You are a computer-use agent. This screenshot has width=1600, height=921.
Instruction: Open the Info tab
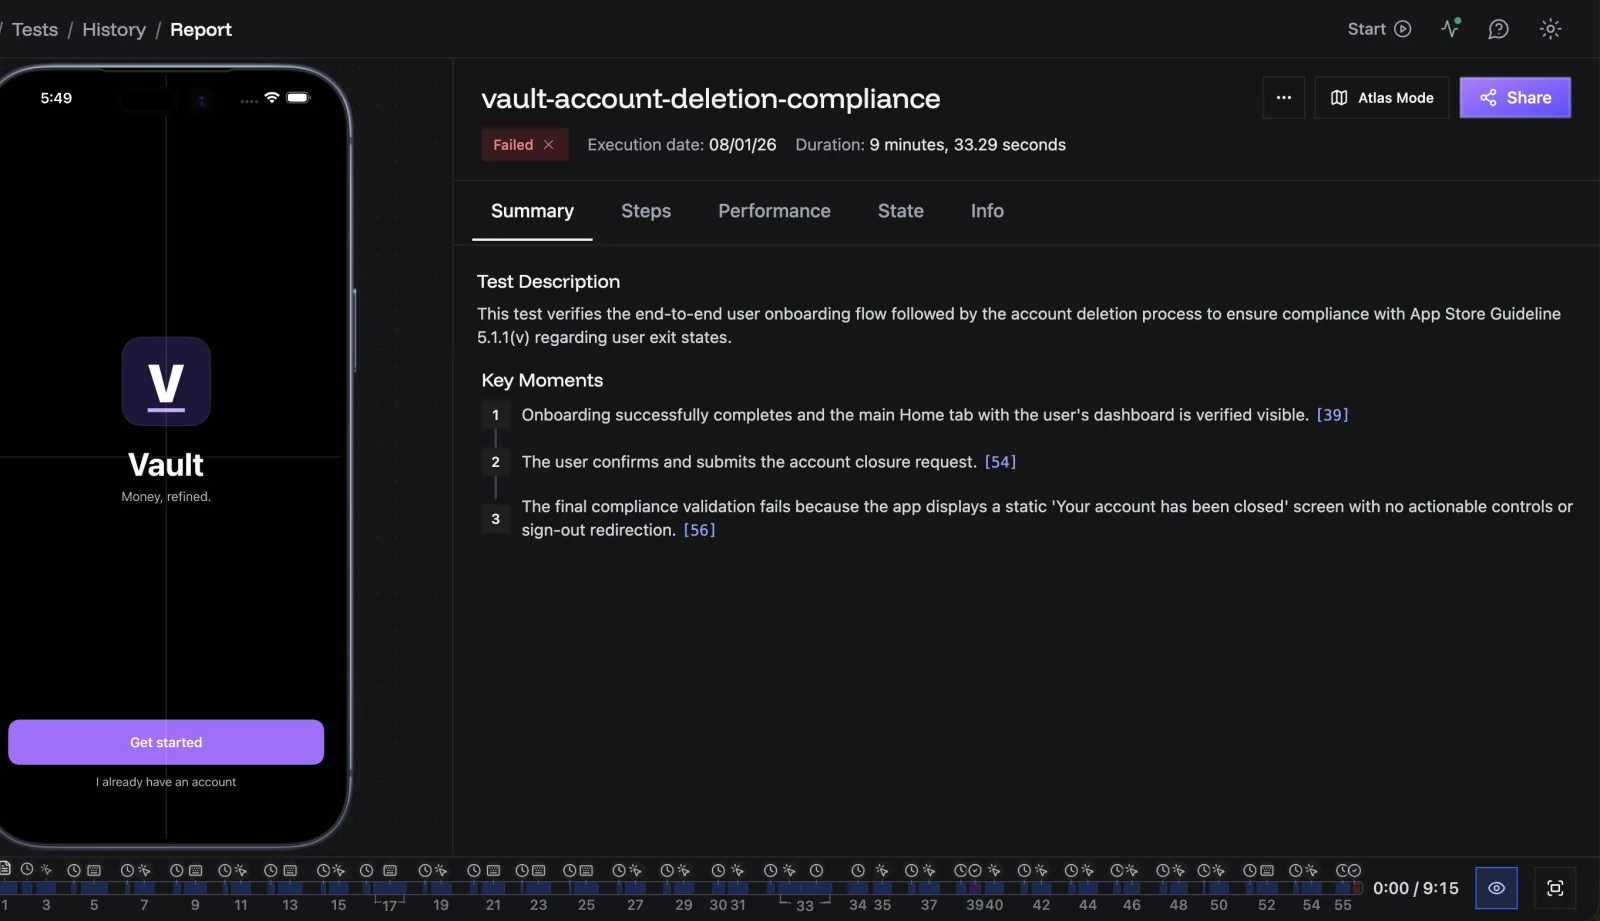pos(987,211)
